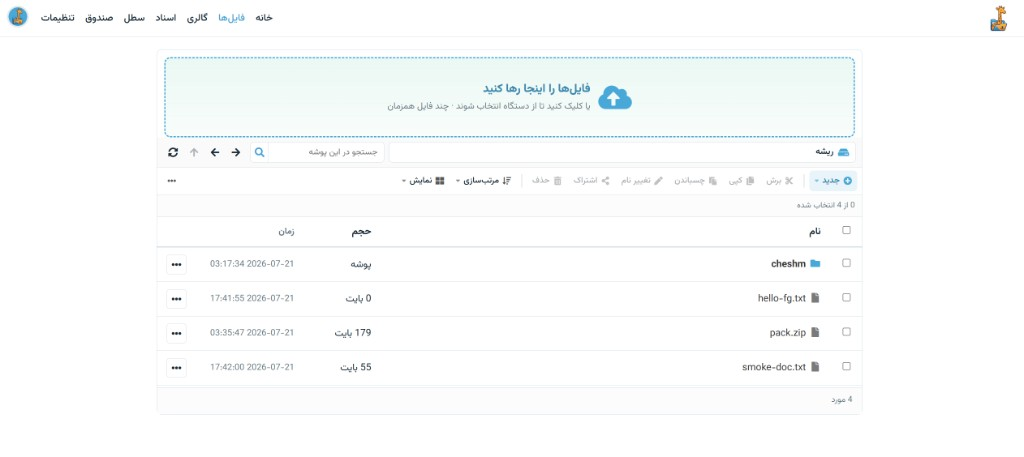Image resolution: width=1024 pixels, height=457 pixels.
Task: Click the 0 بایت size cell
Action: point(359,298)
